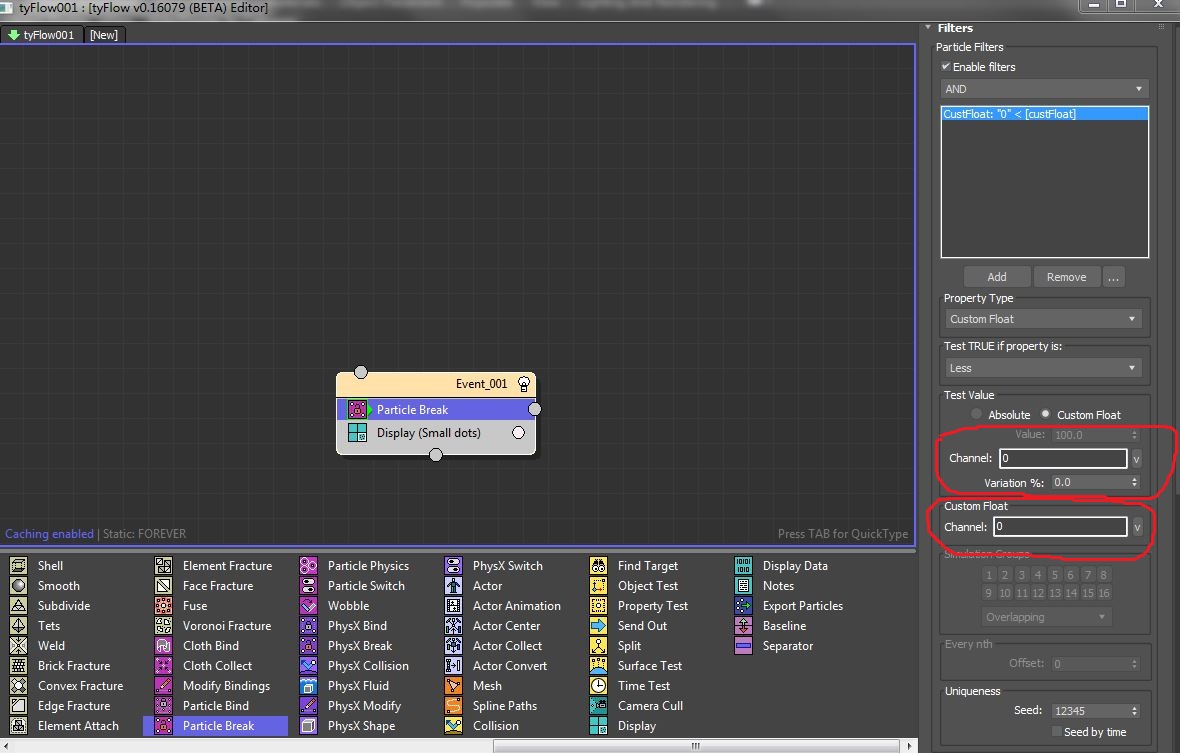Select the Absolute radio button
This screenshot has height=753, width=1180.
coord(977,414)
